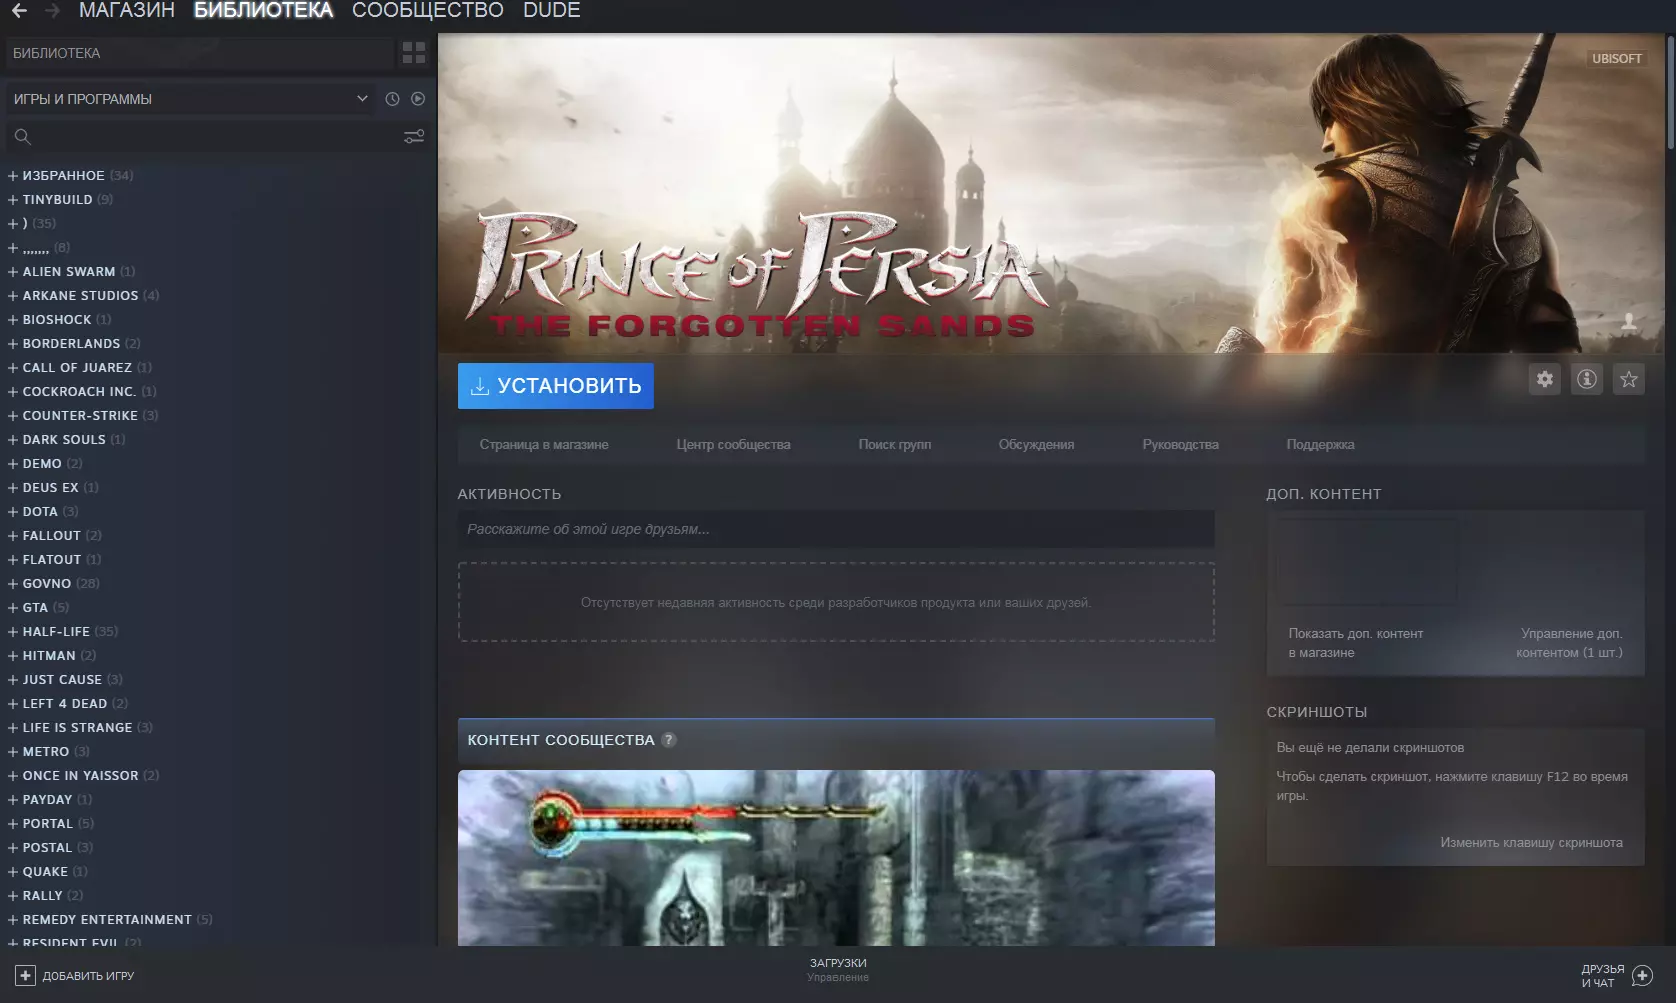Screen dimensions: 1676x1003
Task: Open the community content screenshot thumbnail
Action: coord(836,858)
